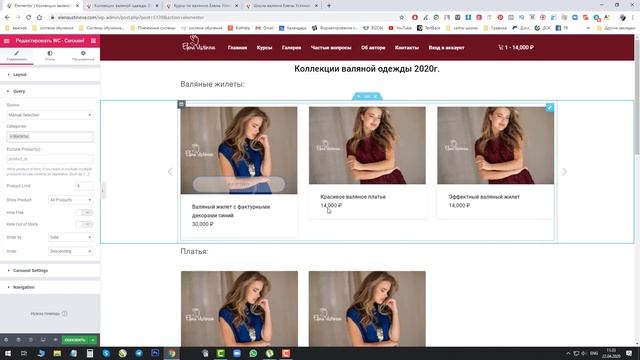Screen dimensions: 640x360
Task: Click the Product Limit number field
Action: coord(84,186)
